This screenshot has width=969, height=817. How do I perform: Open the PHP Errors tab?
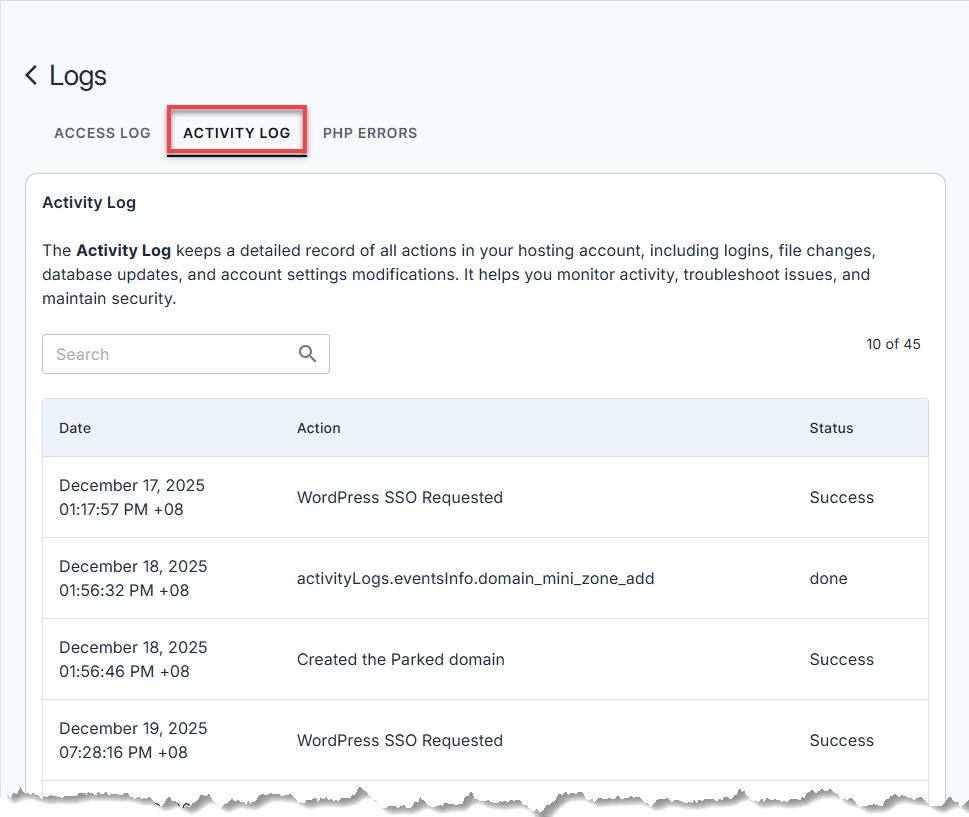pos(370,133)
